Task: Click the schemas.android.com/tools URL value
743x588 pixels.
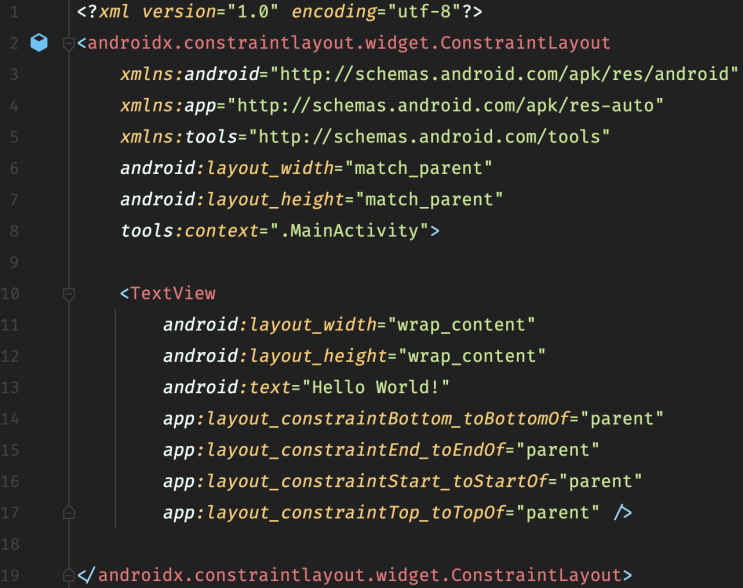Action: tap(429, 136)
